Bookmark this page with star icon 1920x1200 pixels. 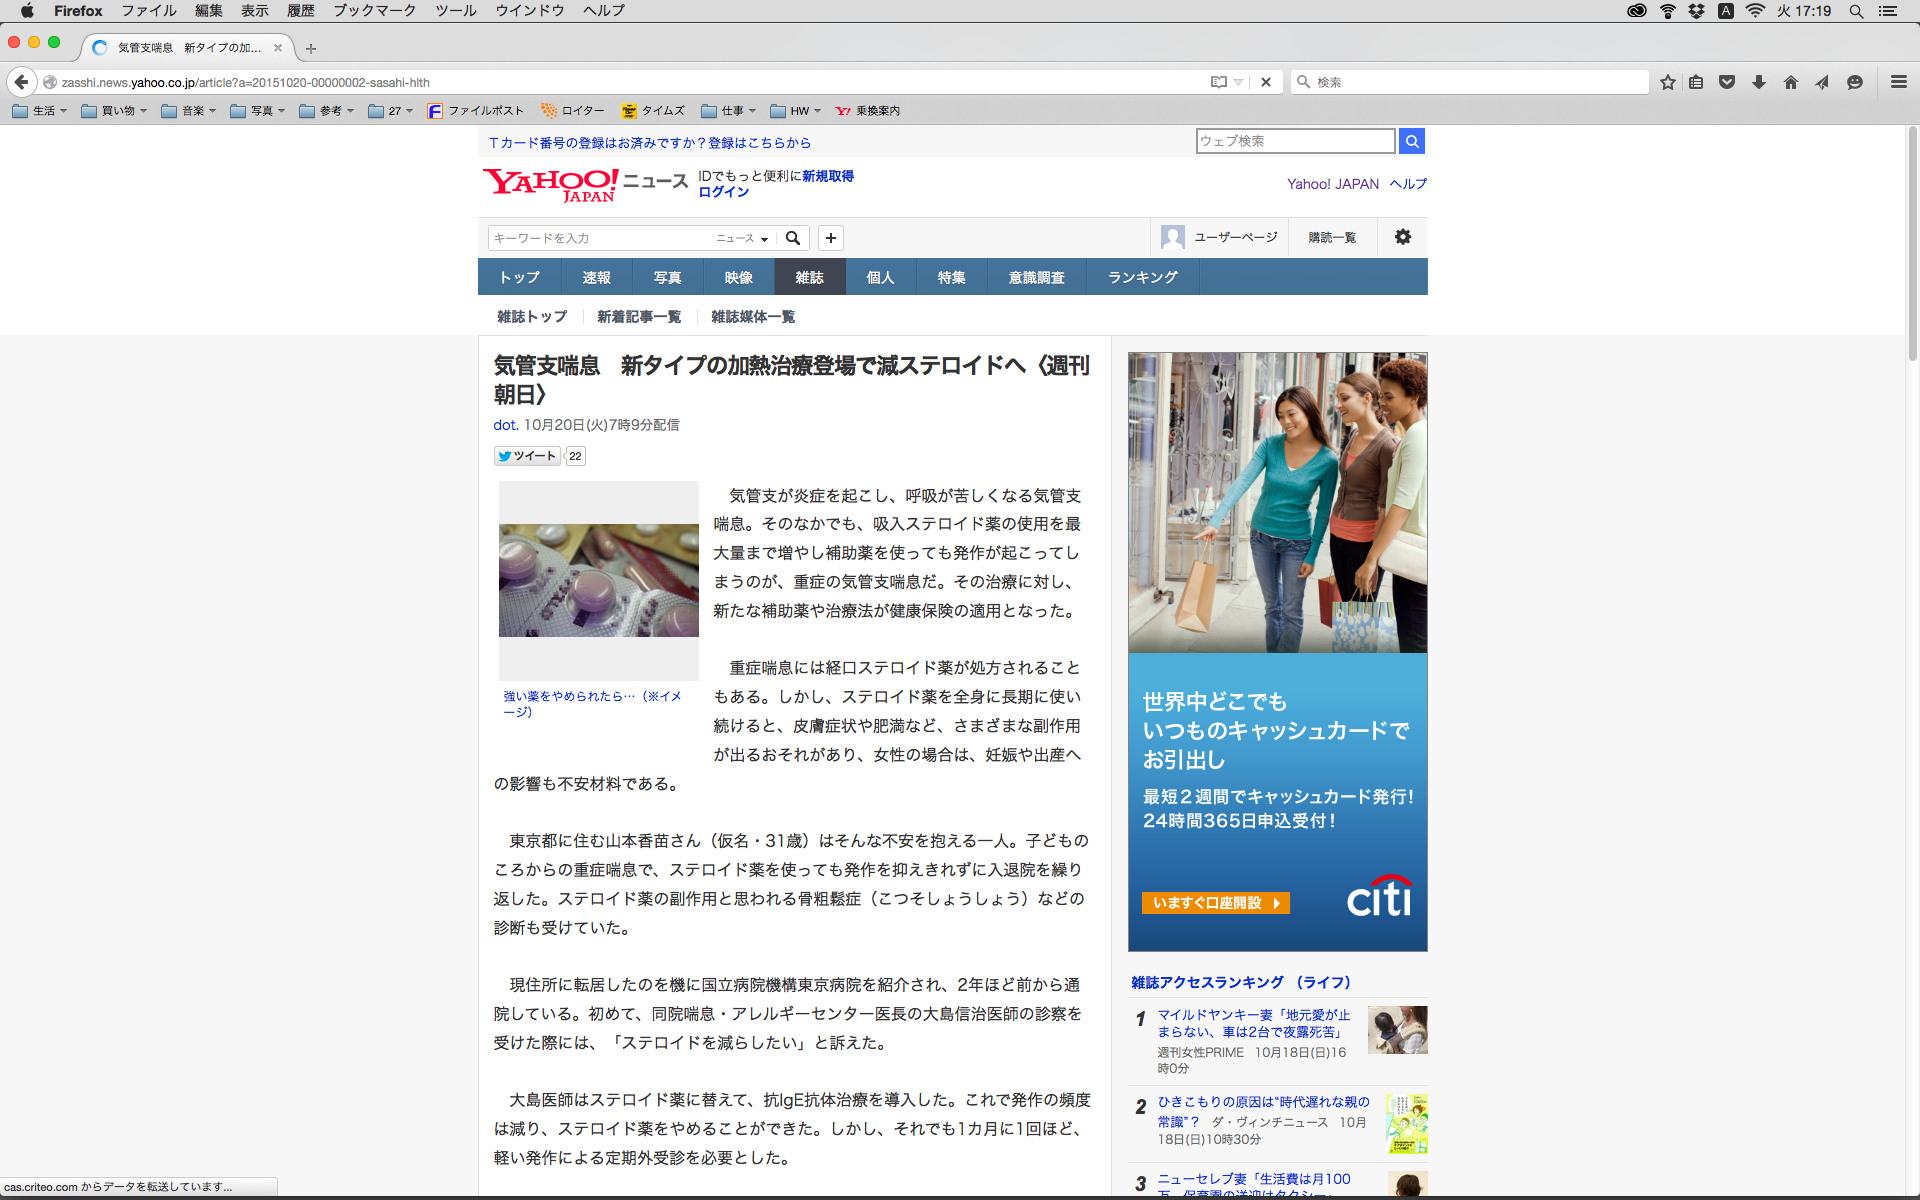[x=1667, y=82]
